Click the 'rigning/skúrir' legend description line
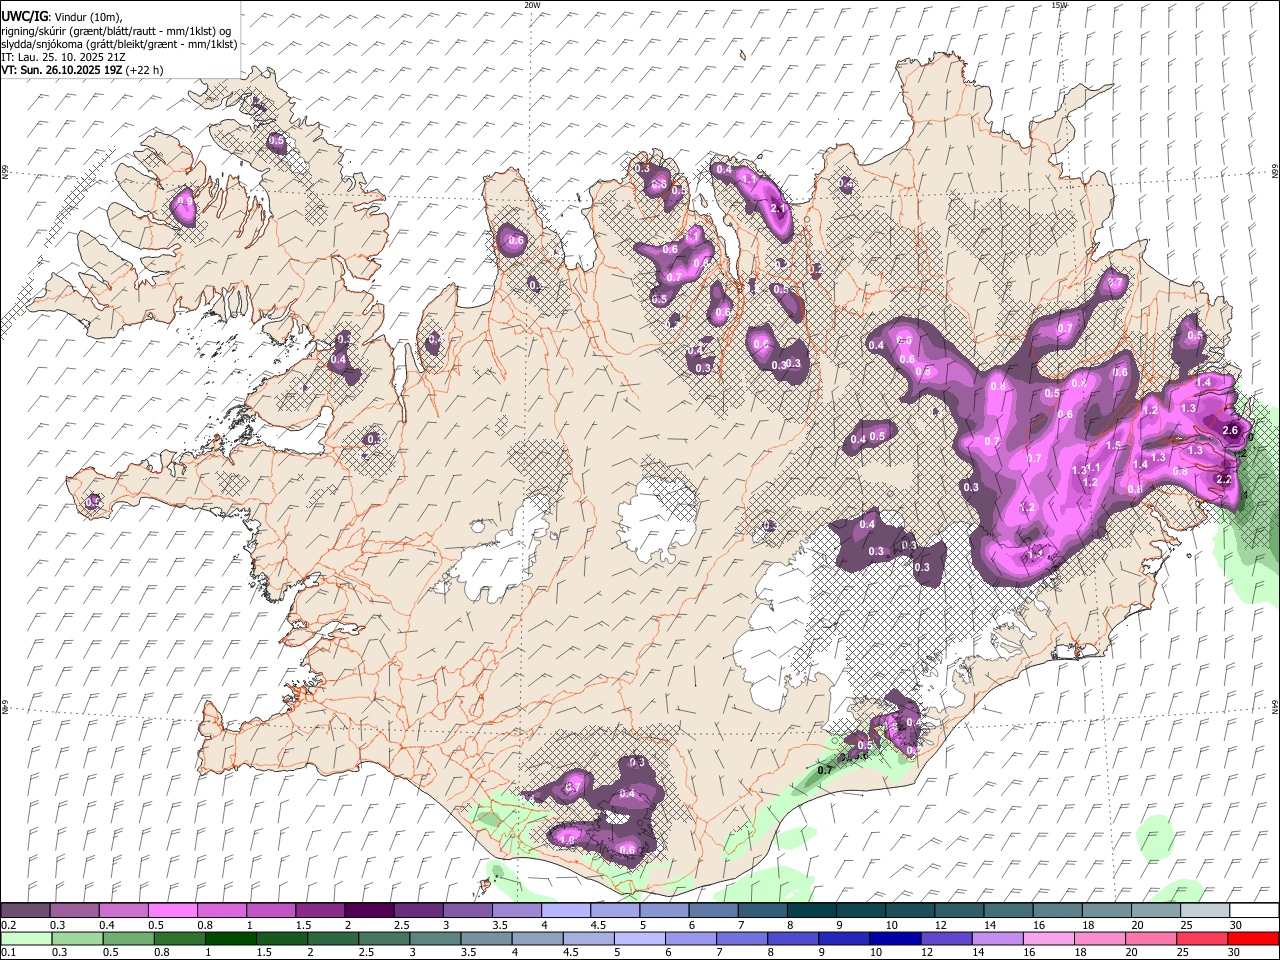 117,31
